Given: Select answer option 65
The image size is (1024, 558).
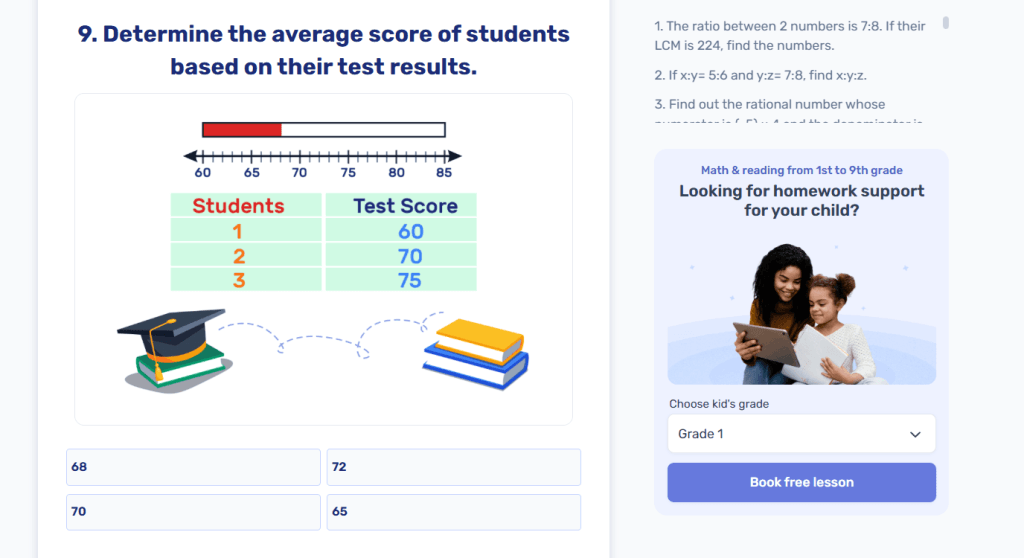Looking at the screenshot, I should (x=453, y=512).
